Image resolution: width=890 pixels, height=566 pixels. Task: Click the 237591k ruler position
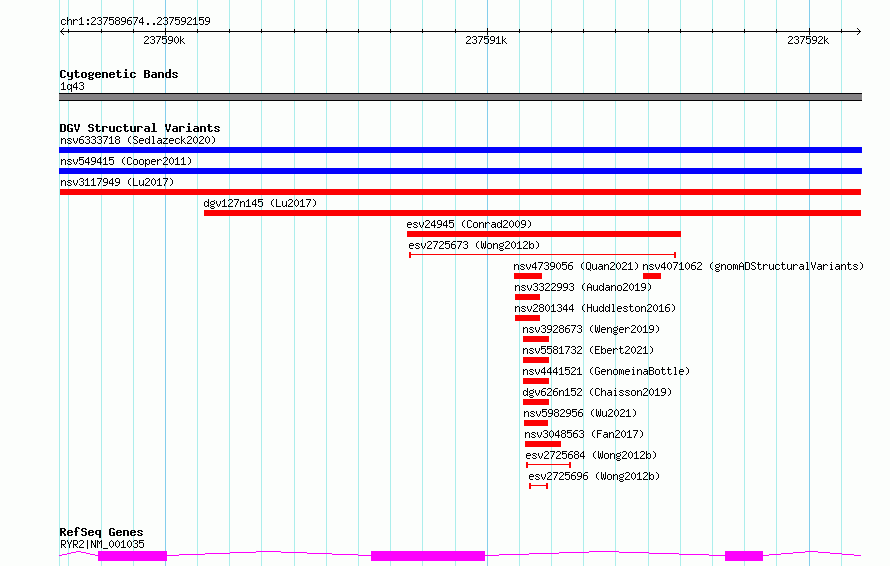pos(486,40)
